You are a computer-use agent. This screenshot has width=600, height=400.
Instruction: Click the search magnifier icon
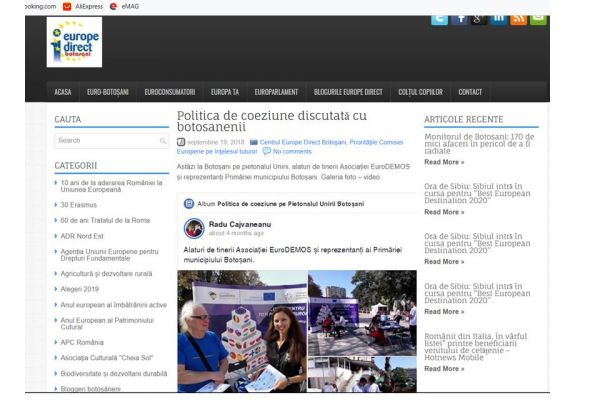[163, 141]
